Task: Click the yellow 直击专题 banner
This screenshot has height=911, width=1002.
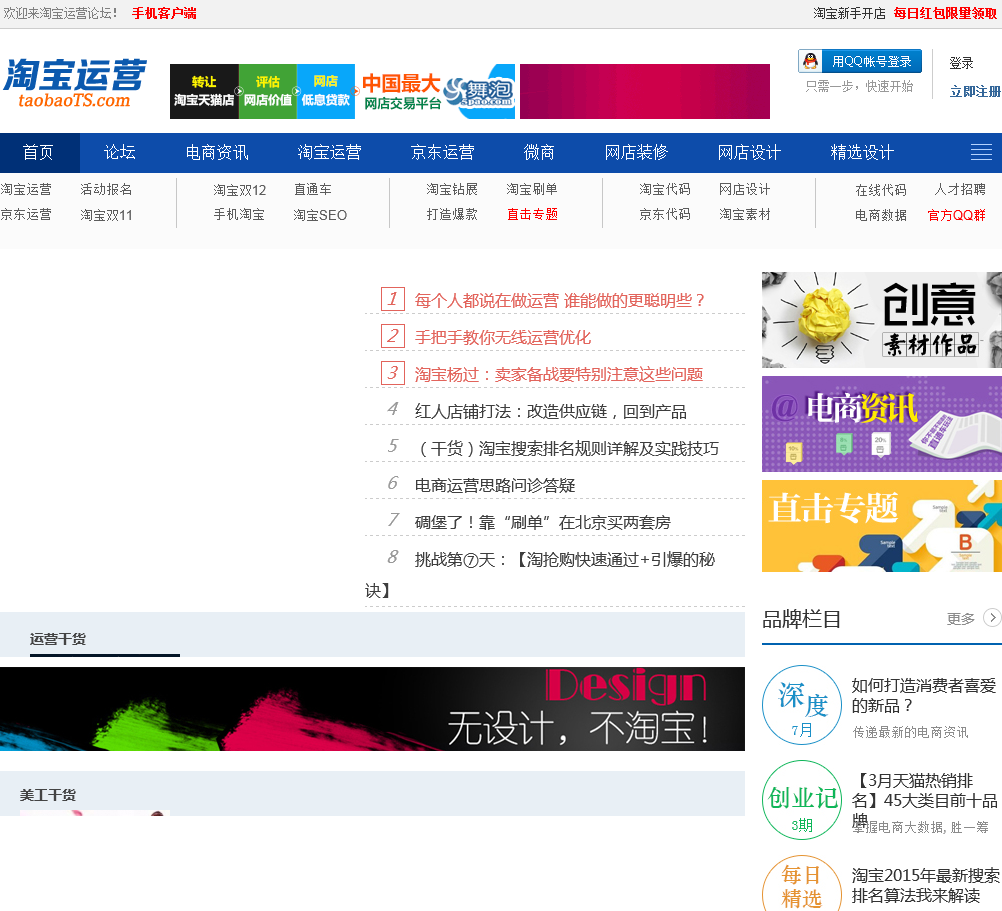Action: [x=882, y=526]
